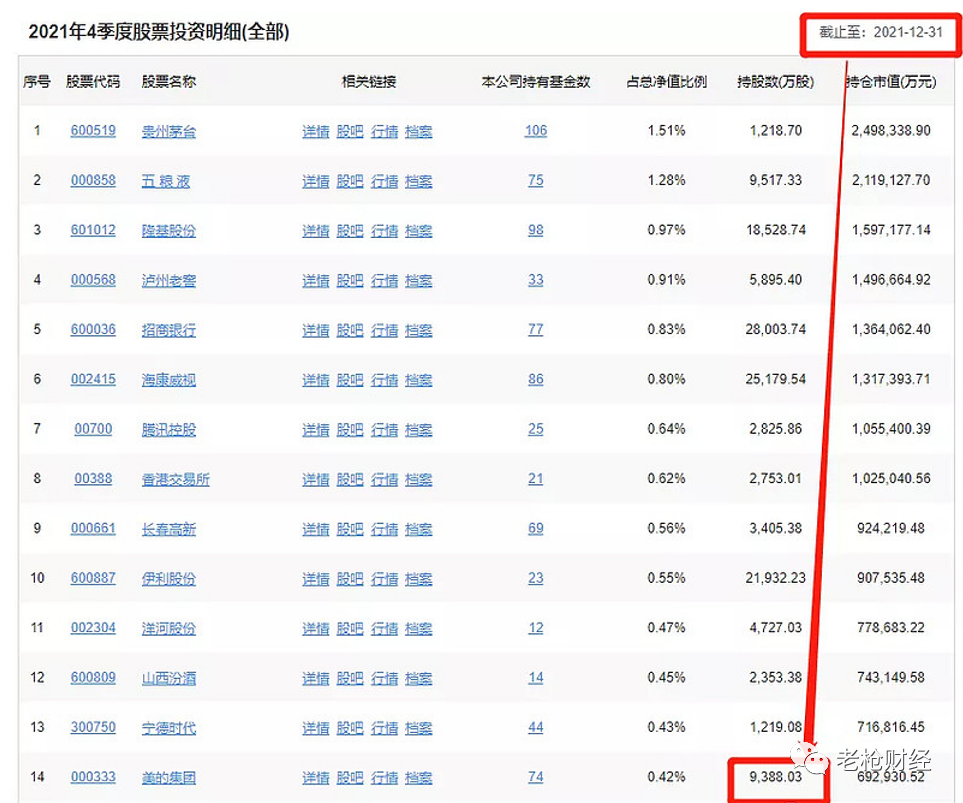Open 五粮液 stock name link
Image resolution: width=963 pixels, height=803 pixels.
pyautogui.click(x=166, y=181)
